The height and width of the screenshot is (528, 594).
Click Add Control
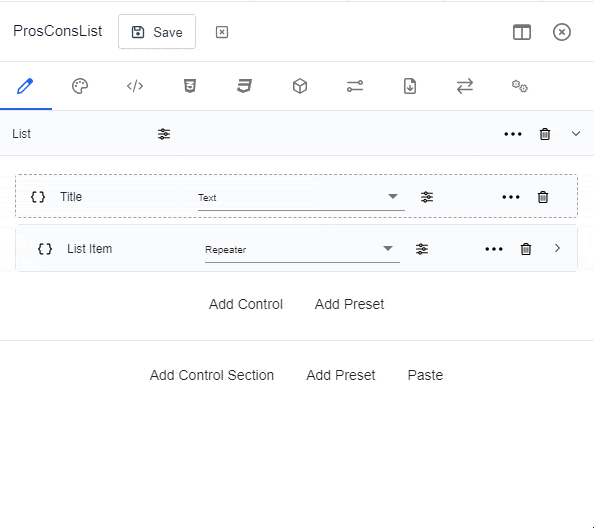click(x=246, y=304)
